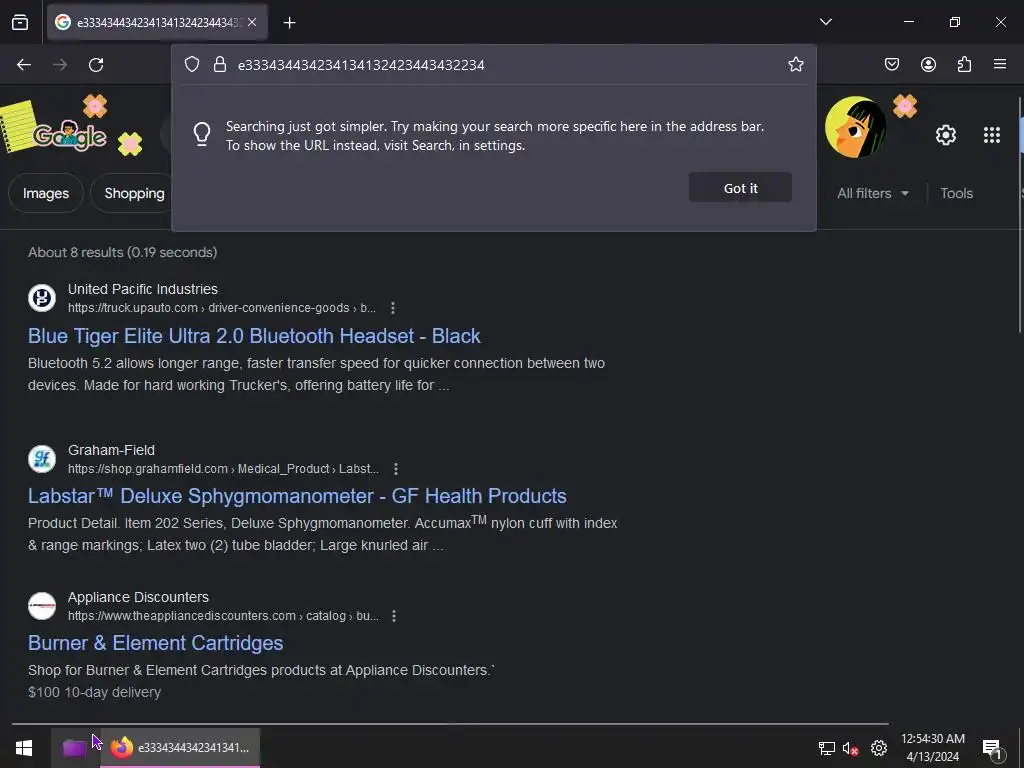Image resolution: width=1024 pixels, height=768 pixels.
Task: Click the Appliance Discounters site favicon
Action: tap(42, 605)
